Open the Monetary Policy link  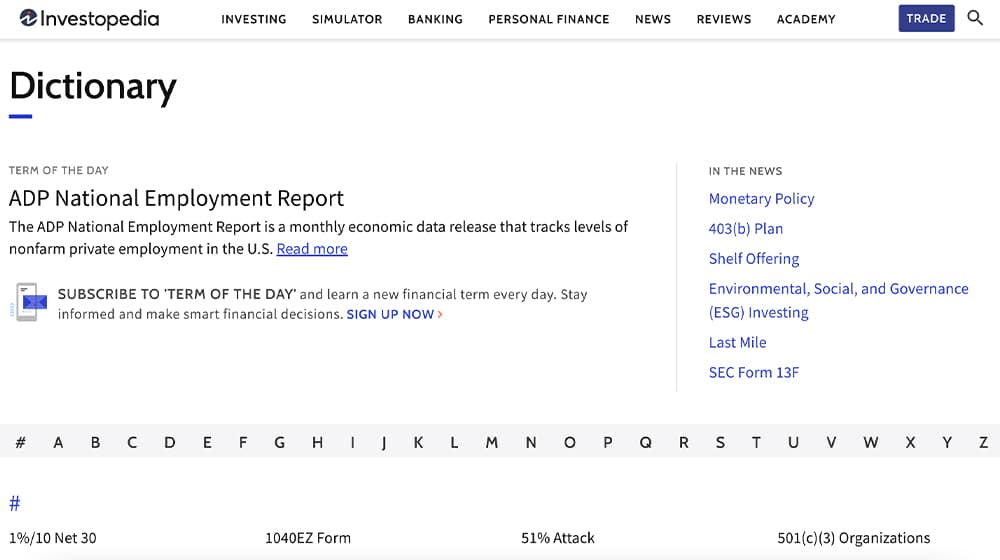(761, 199)
